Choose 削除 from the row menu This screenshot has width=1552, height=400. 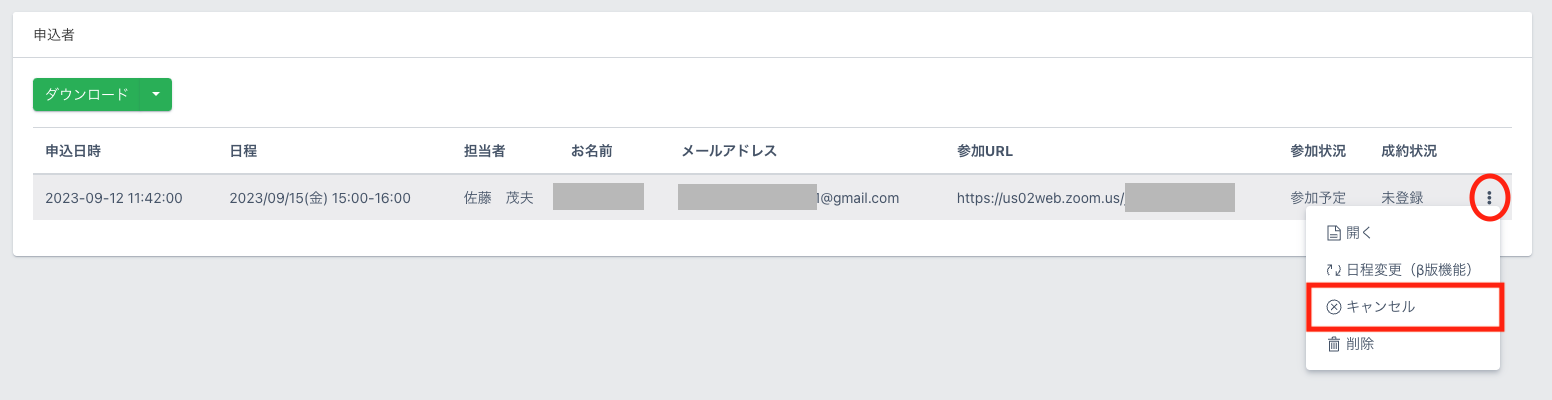coord(1360,344)
